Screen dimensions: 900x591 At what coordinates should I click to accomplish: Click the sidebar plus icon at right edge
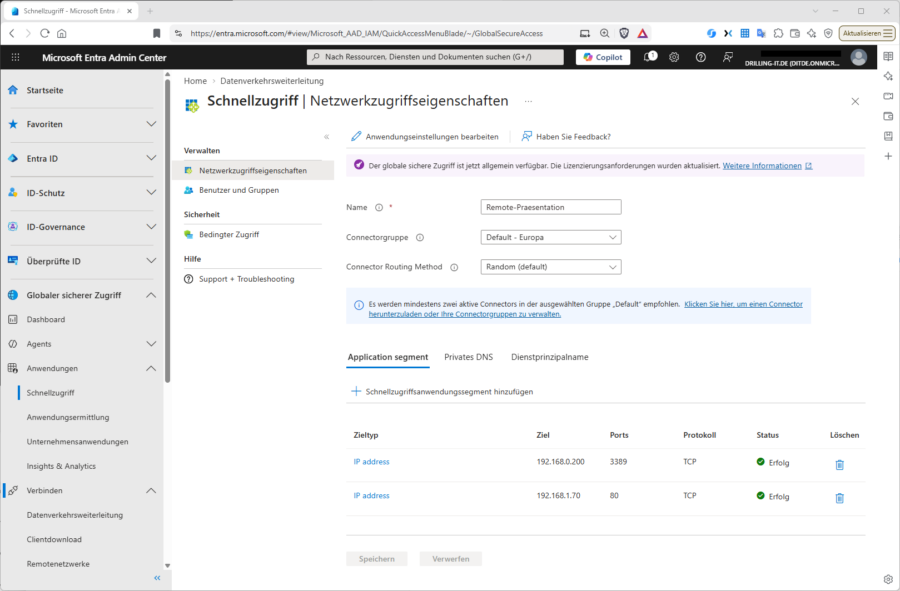click(888, 156)
